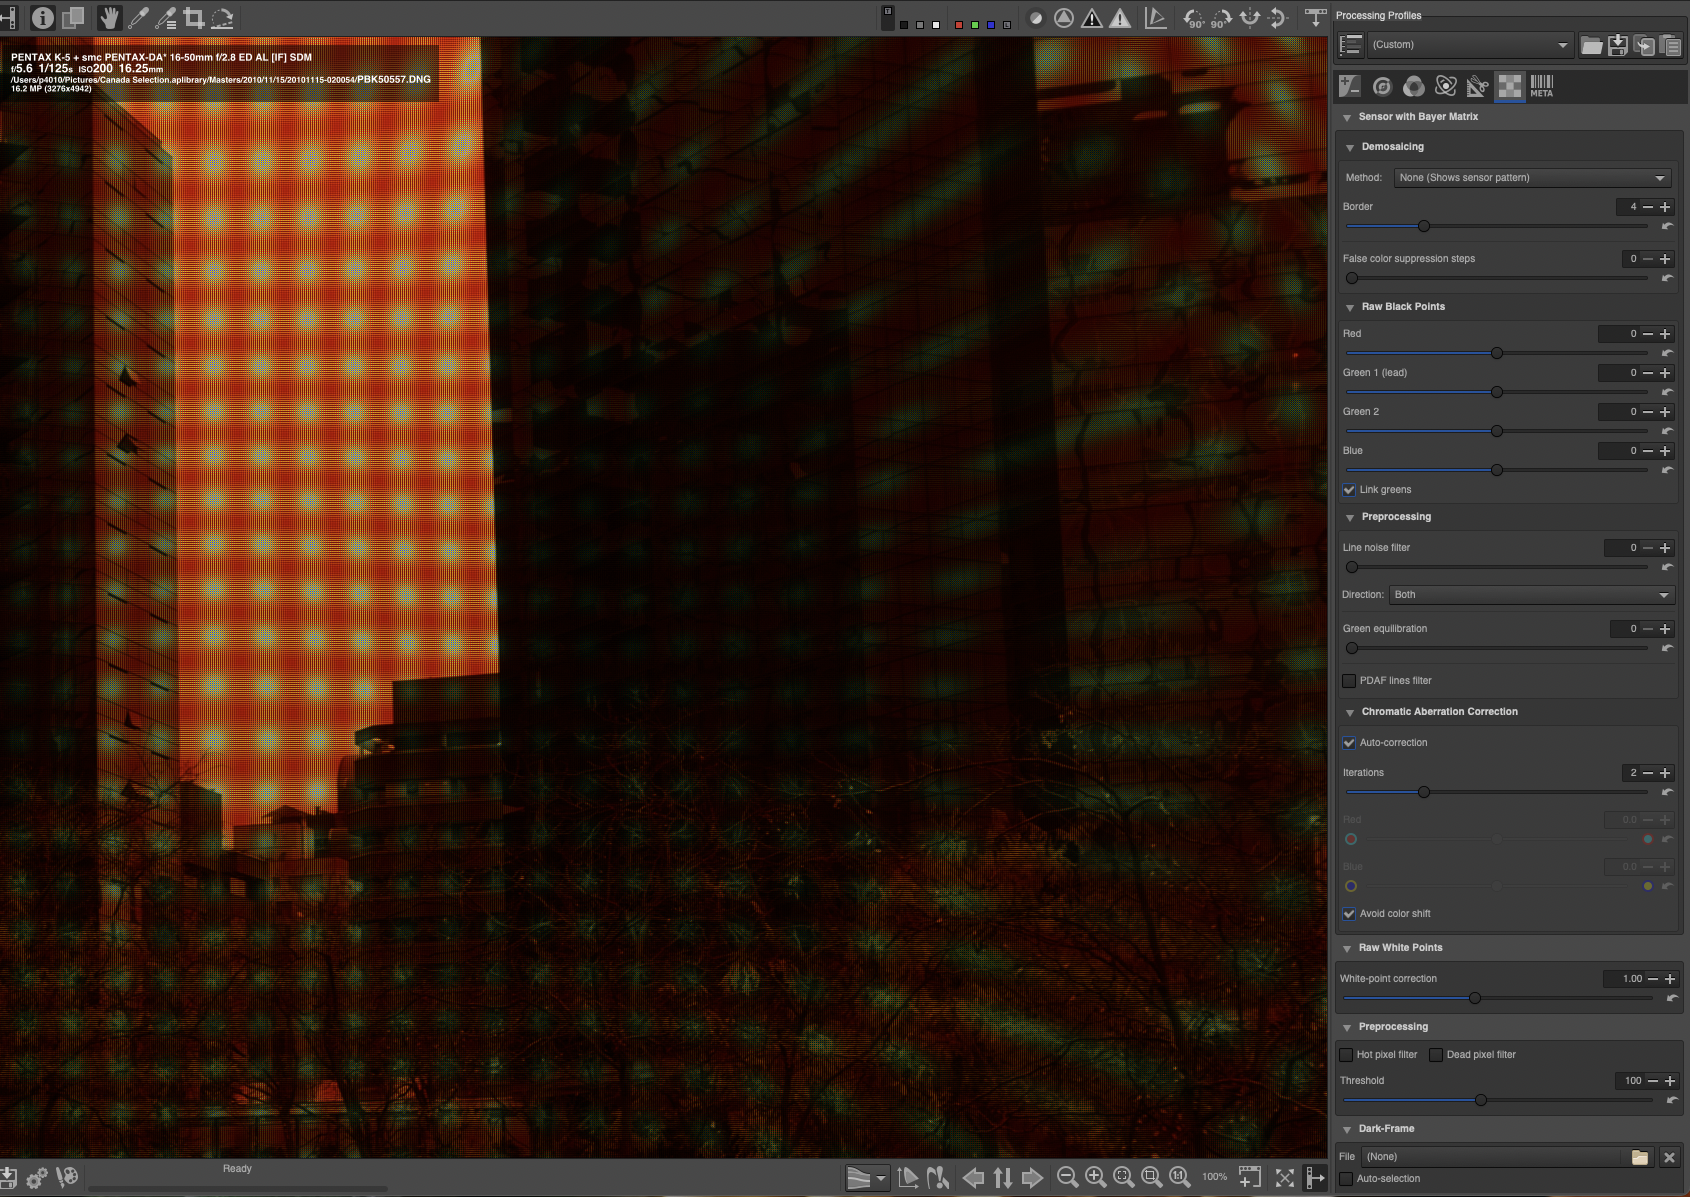The height and width of the screenshot is (1197, 1690).
Task: Enable the Hot pixel filter checkbox
Action: coord(1346,1055)
